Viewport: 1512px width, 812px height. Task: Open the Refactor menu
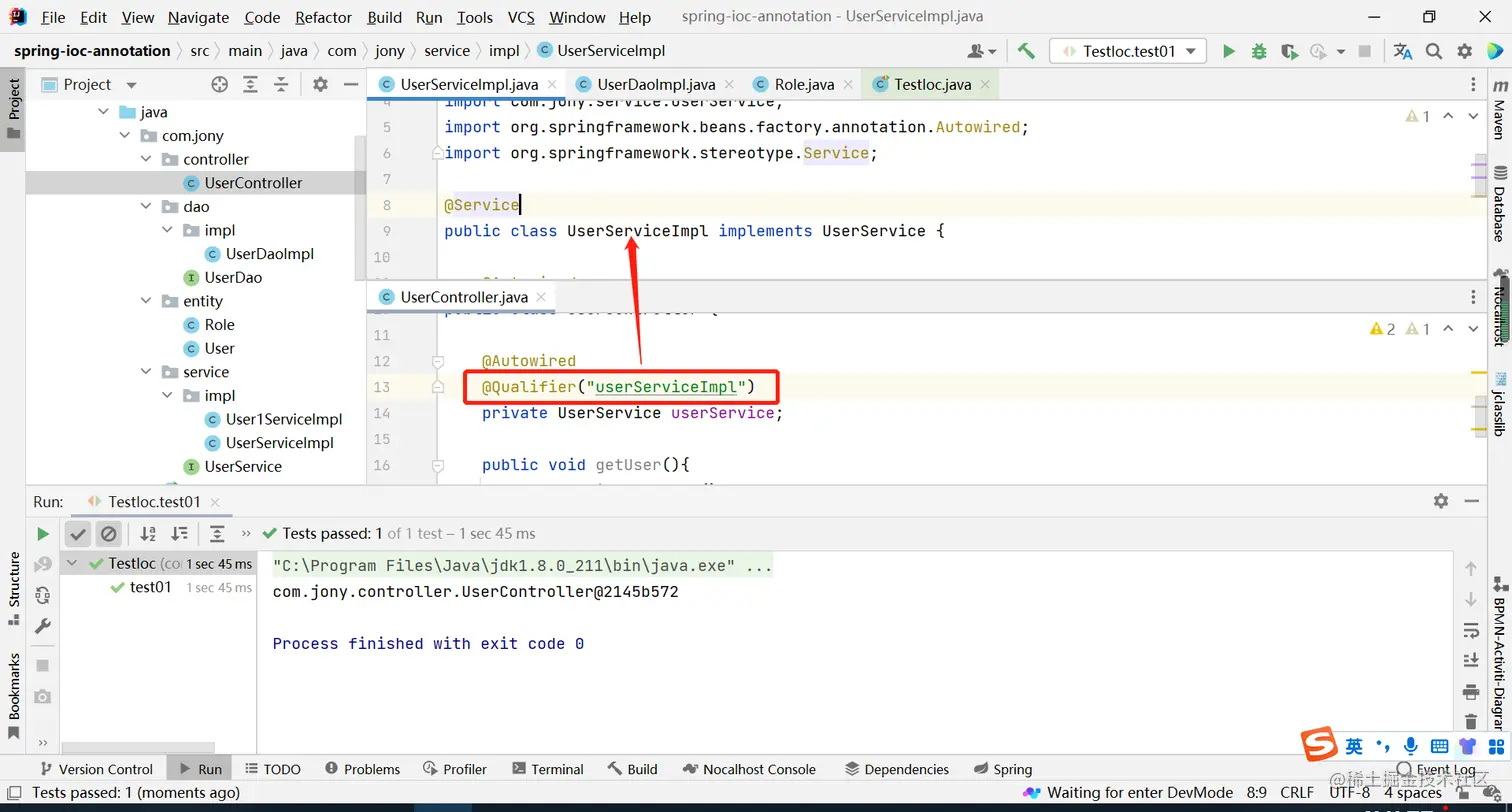324,17
